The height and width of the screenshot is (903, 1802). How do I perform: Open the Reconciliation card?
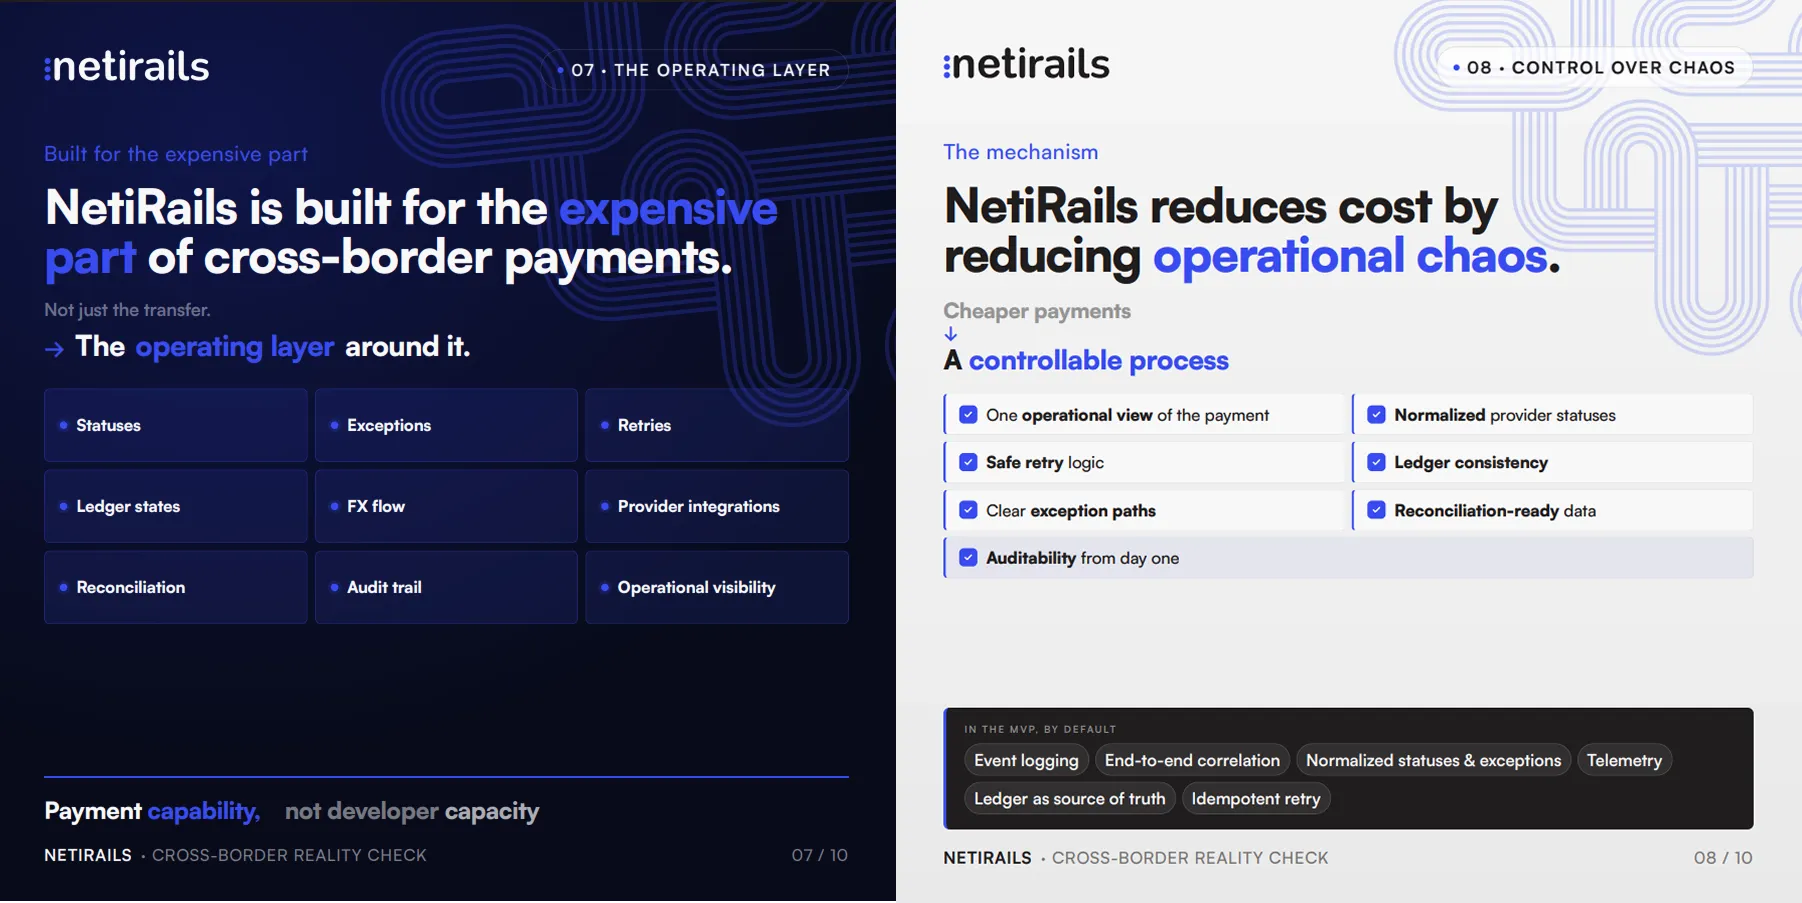click(x=176, y=587)
